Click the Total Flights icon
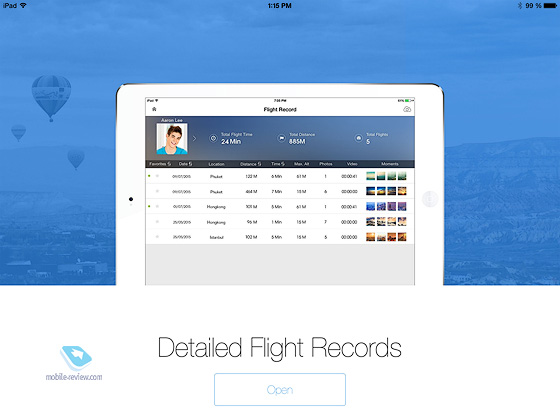The image size is (560, 420). coord(359,138)
